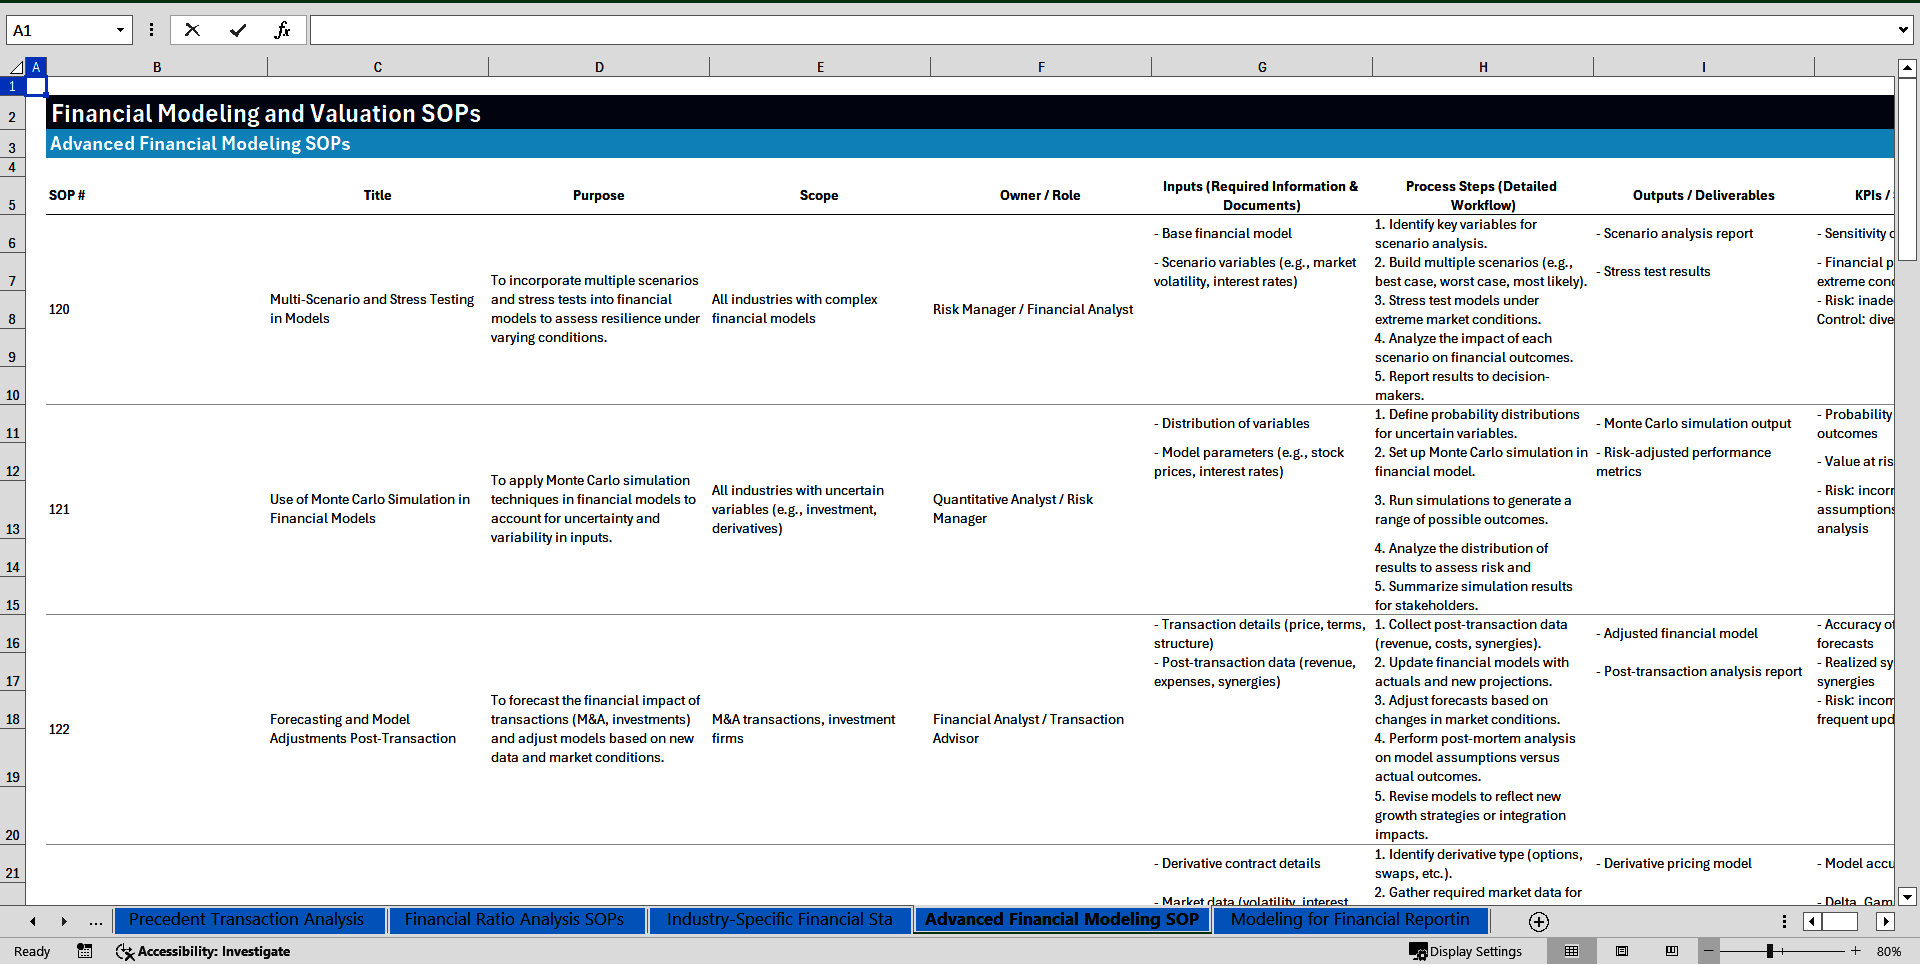This screenshot has height=965, width=1920.
Task: Switch to Page Break Preview
Action: [1672, 951]
